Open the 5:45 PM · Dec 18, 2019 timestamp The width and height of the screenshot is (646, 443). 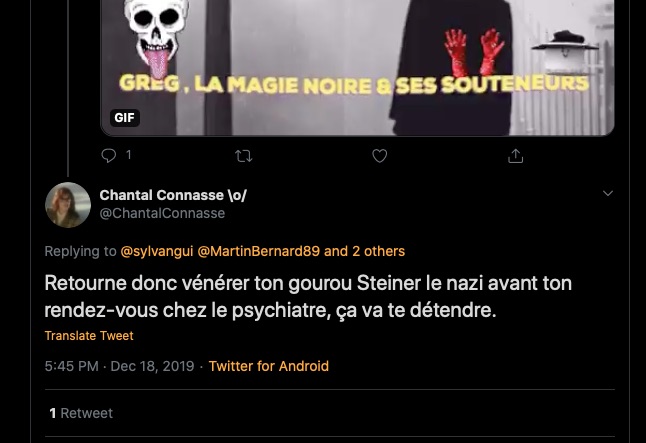point(119,366)
